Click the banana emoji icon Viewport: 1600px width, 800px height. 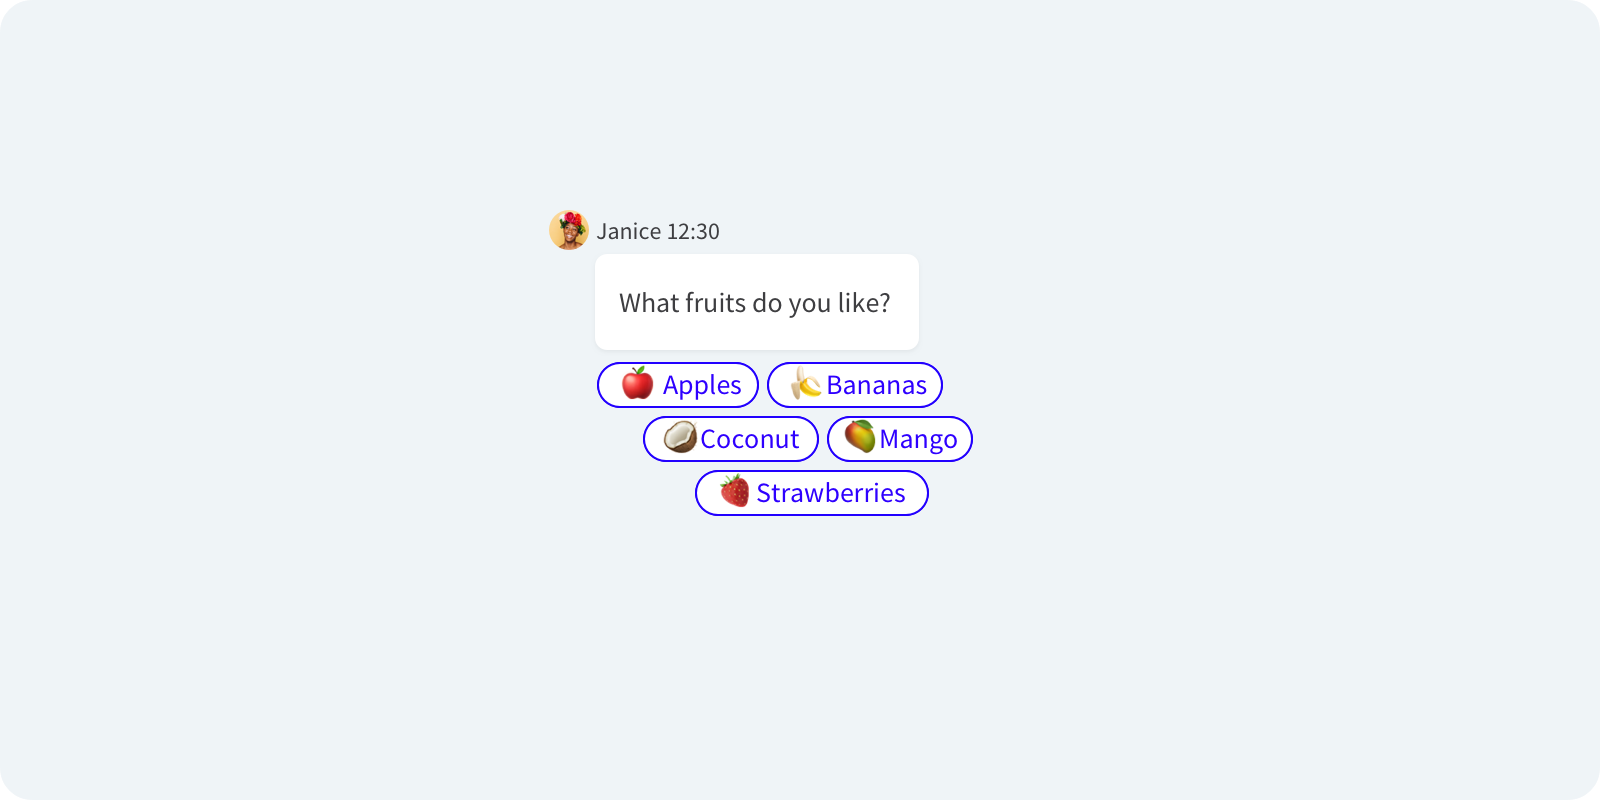click(804, 384)
